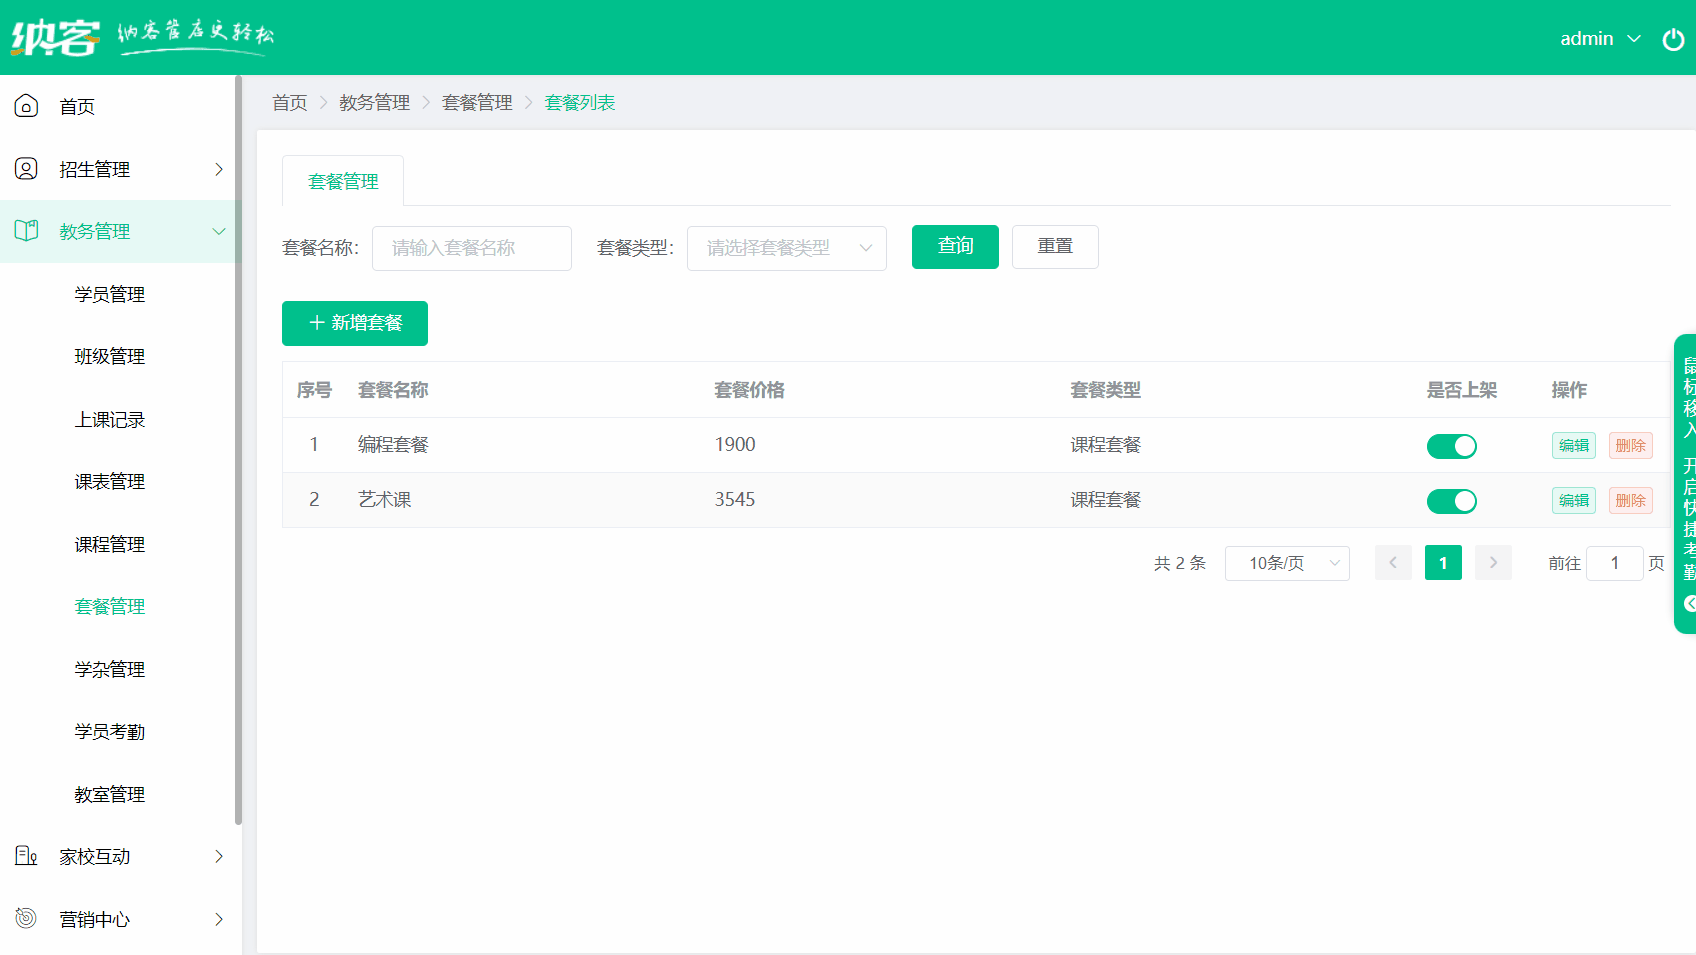1696x955 pixels.
Task: Select the 营销中心 sidebar icon
Action: click(25, 919)
